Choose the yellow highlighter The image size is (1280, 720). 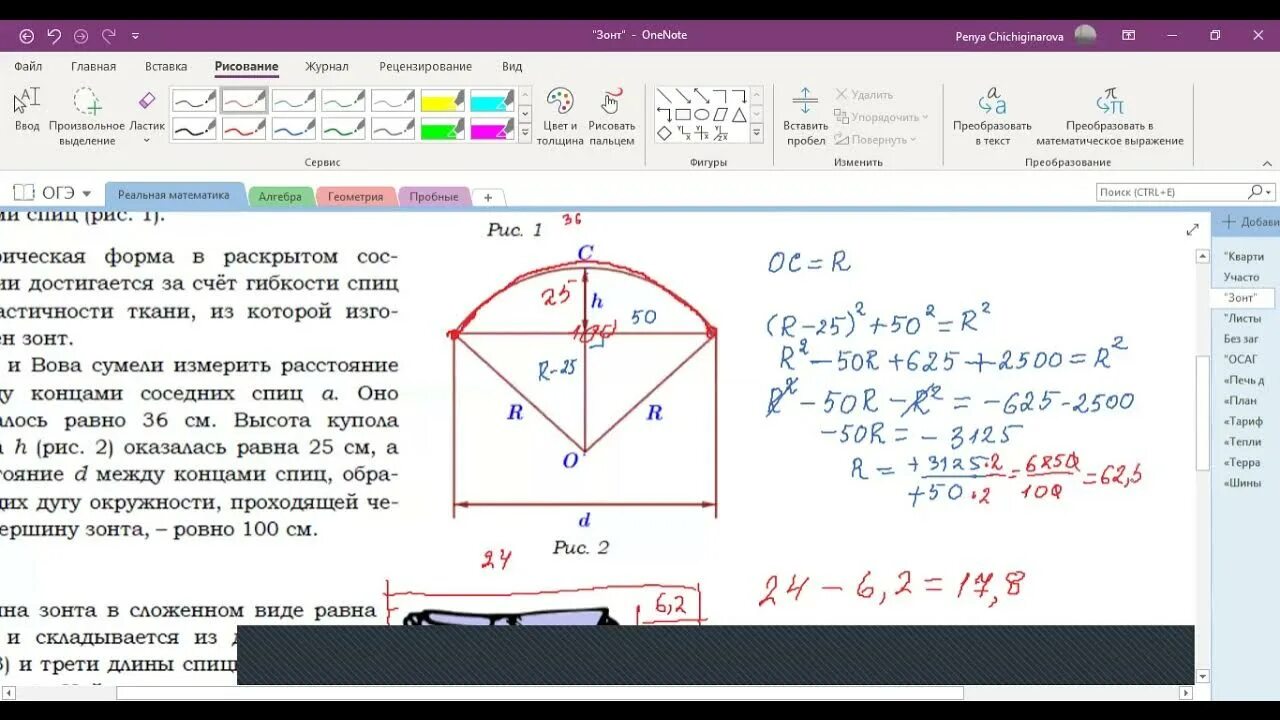[x=442, y=101]
